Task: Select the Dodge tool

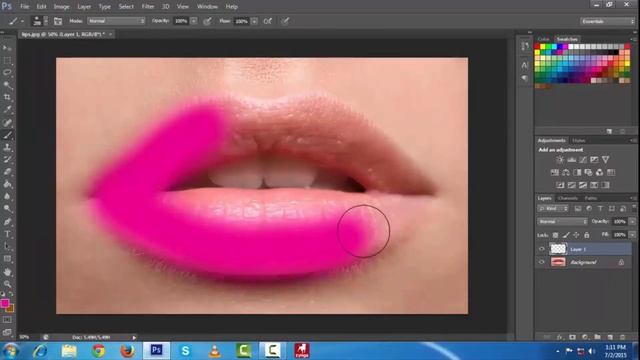Action: click(7, 209)
